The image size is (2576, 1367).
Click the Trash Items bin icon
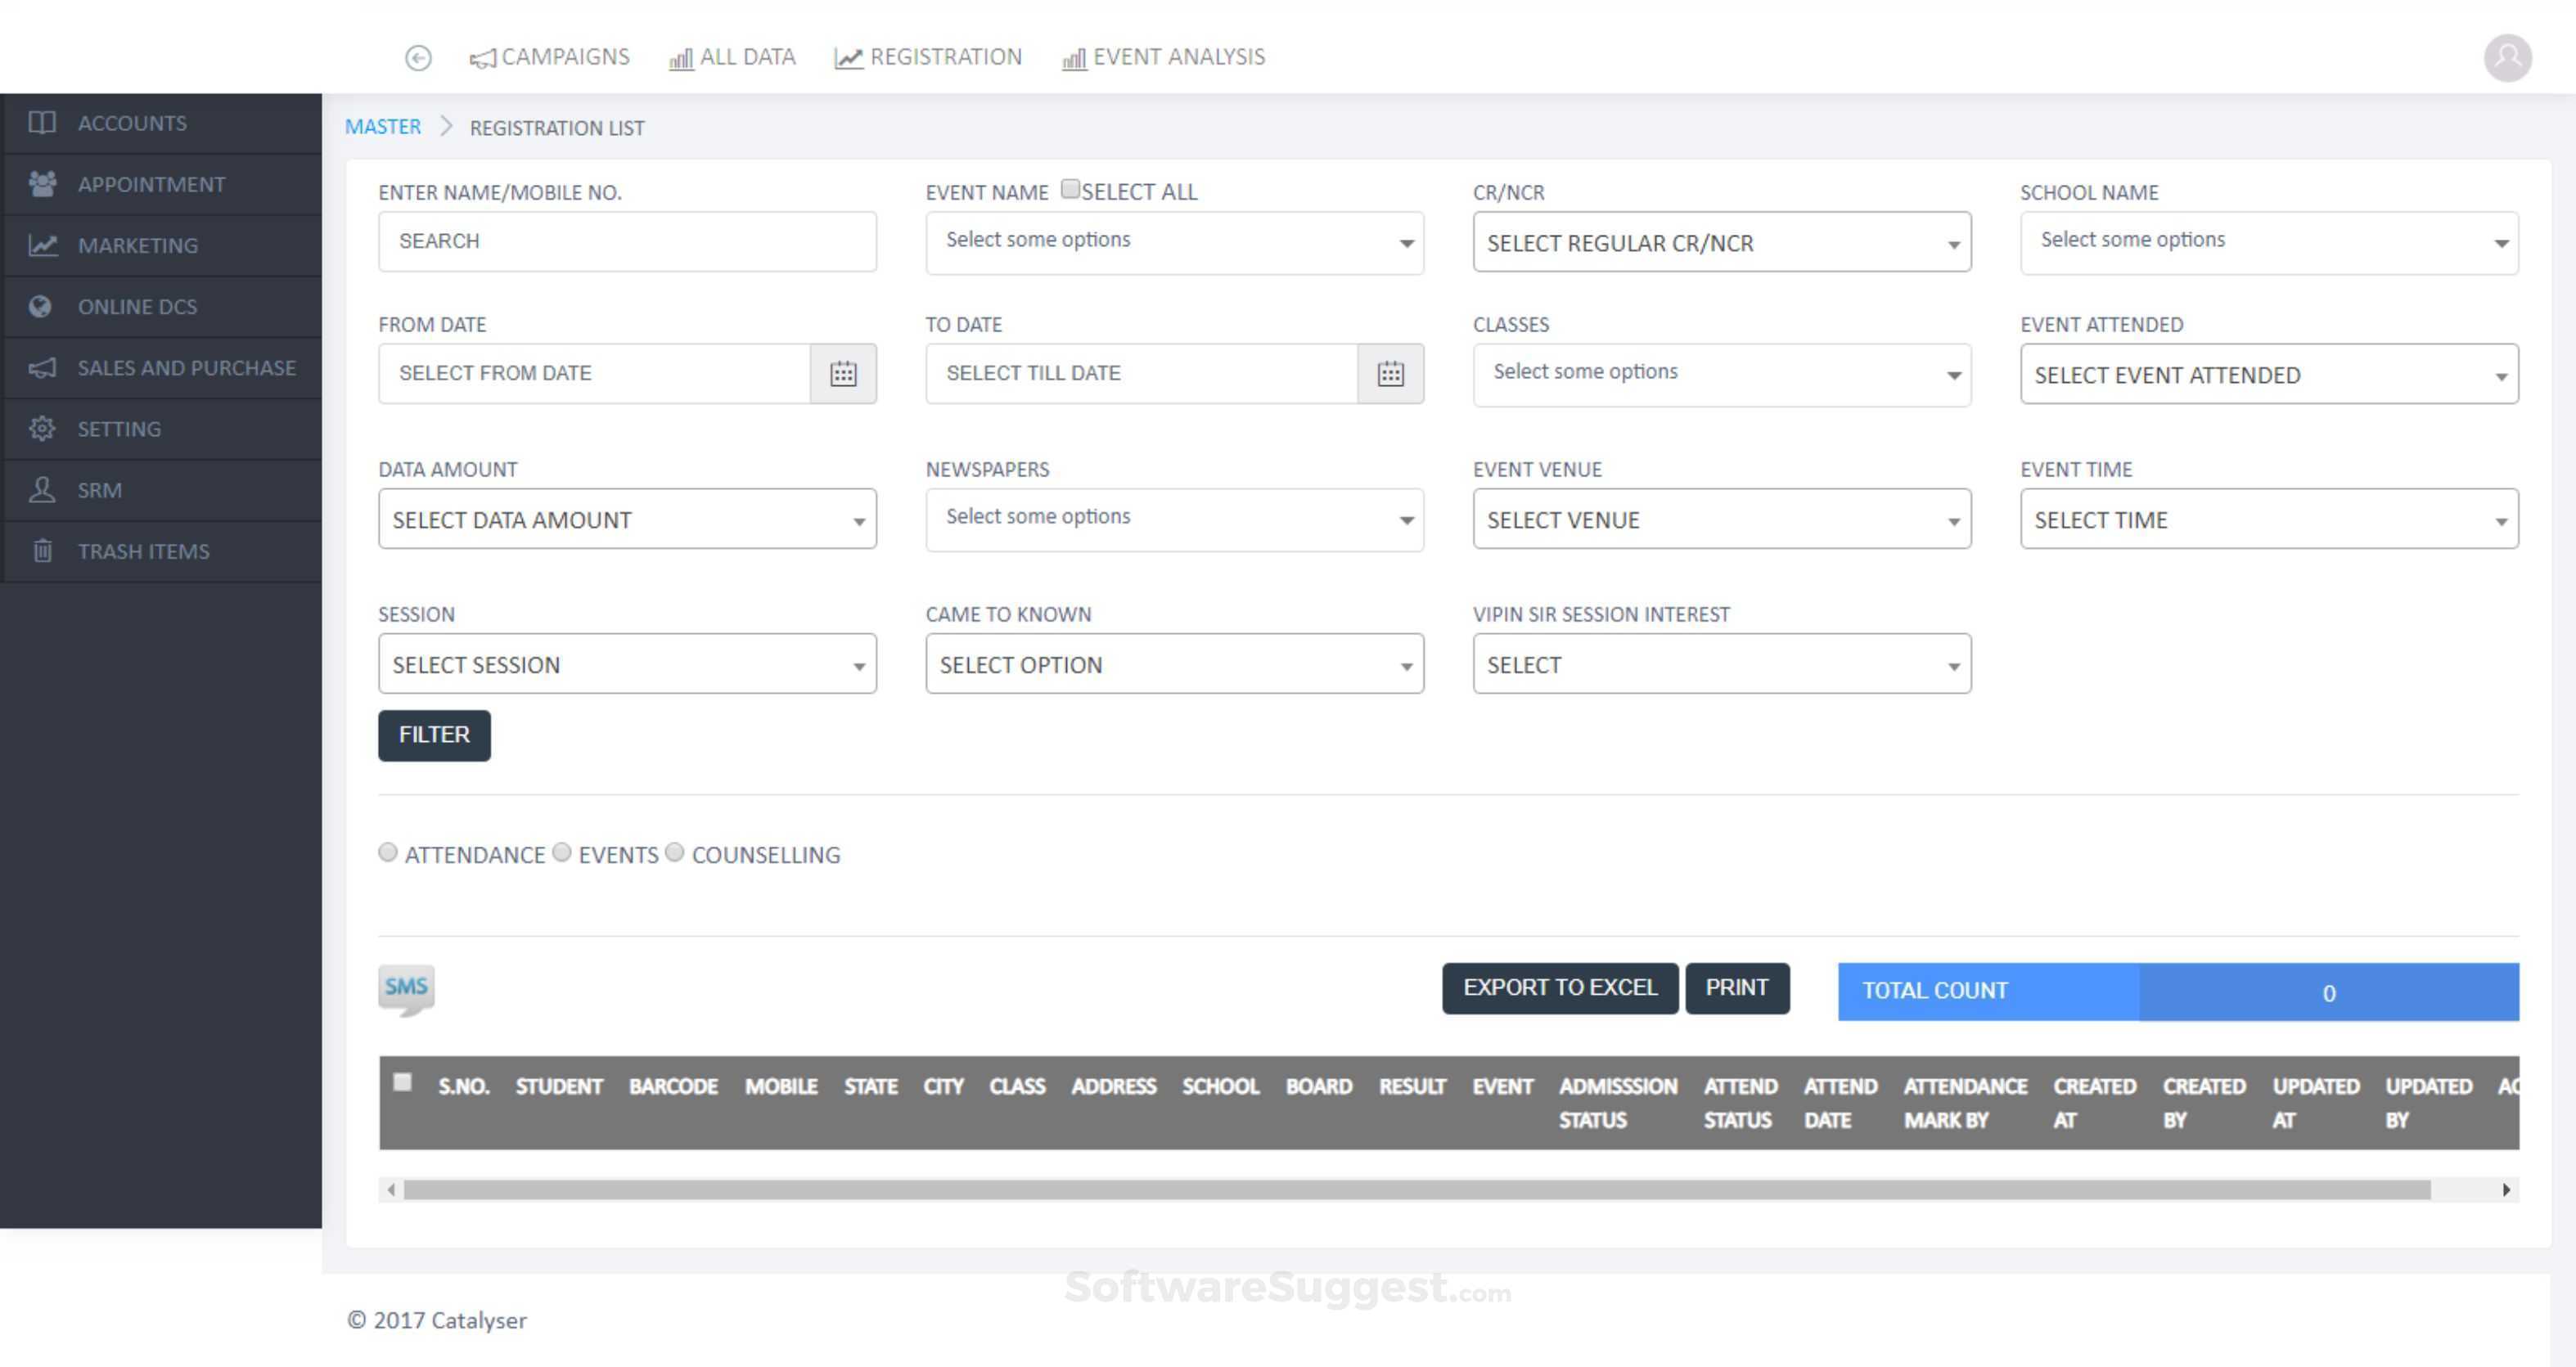[42, 551]
